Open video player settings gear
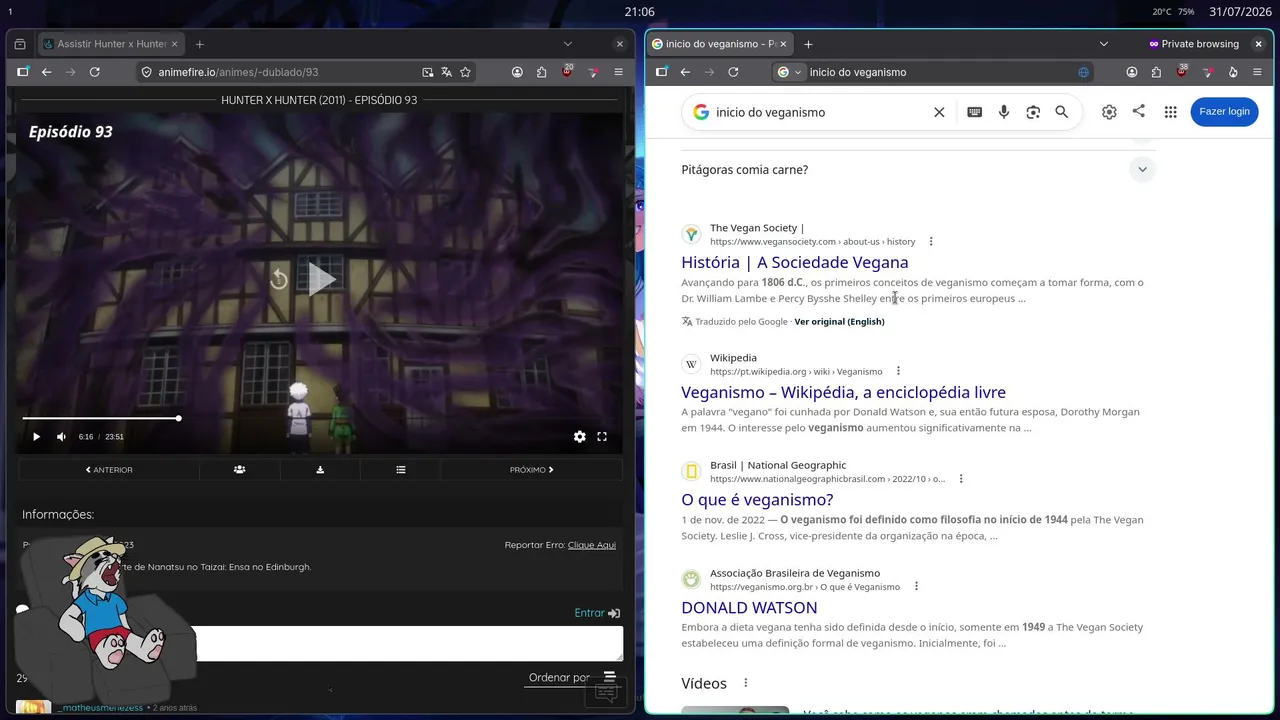Screen dimensions: 1280x720 (x=580, y=437)
